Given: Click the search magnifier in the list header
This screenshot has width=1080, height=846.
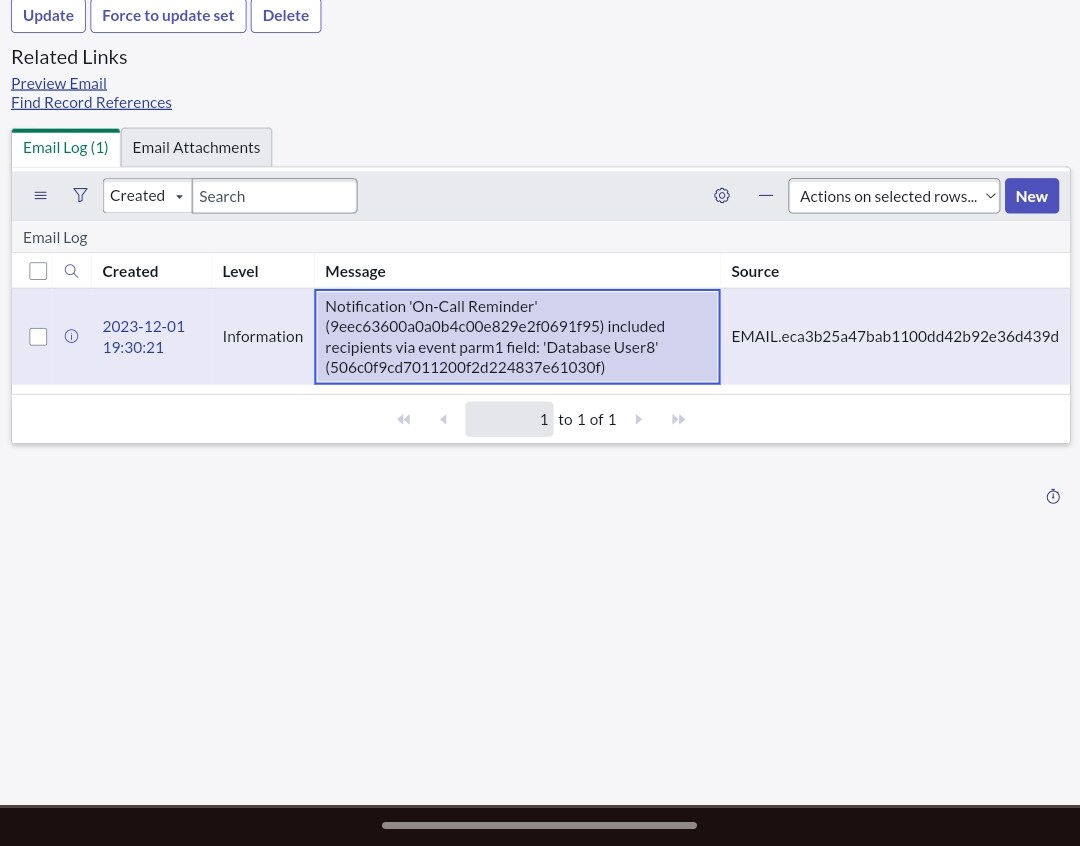Looking at the screenshot, I should pos(70,270).
